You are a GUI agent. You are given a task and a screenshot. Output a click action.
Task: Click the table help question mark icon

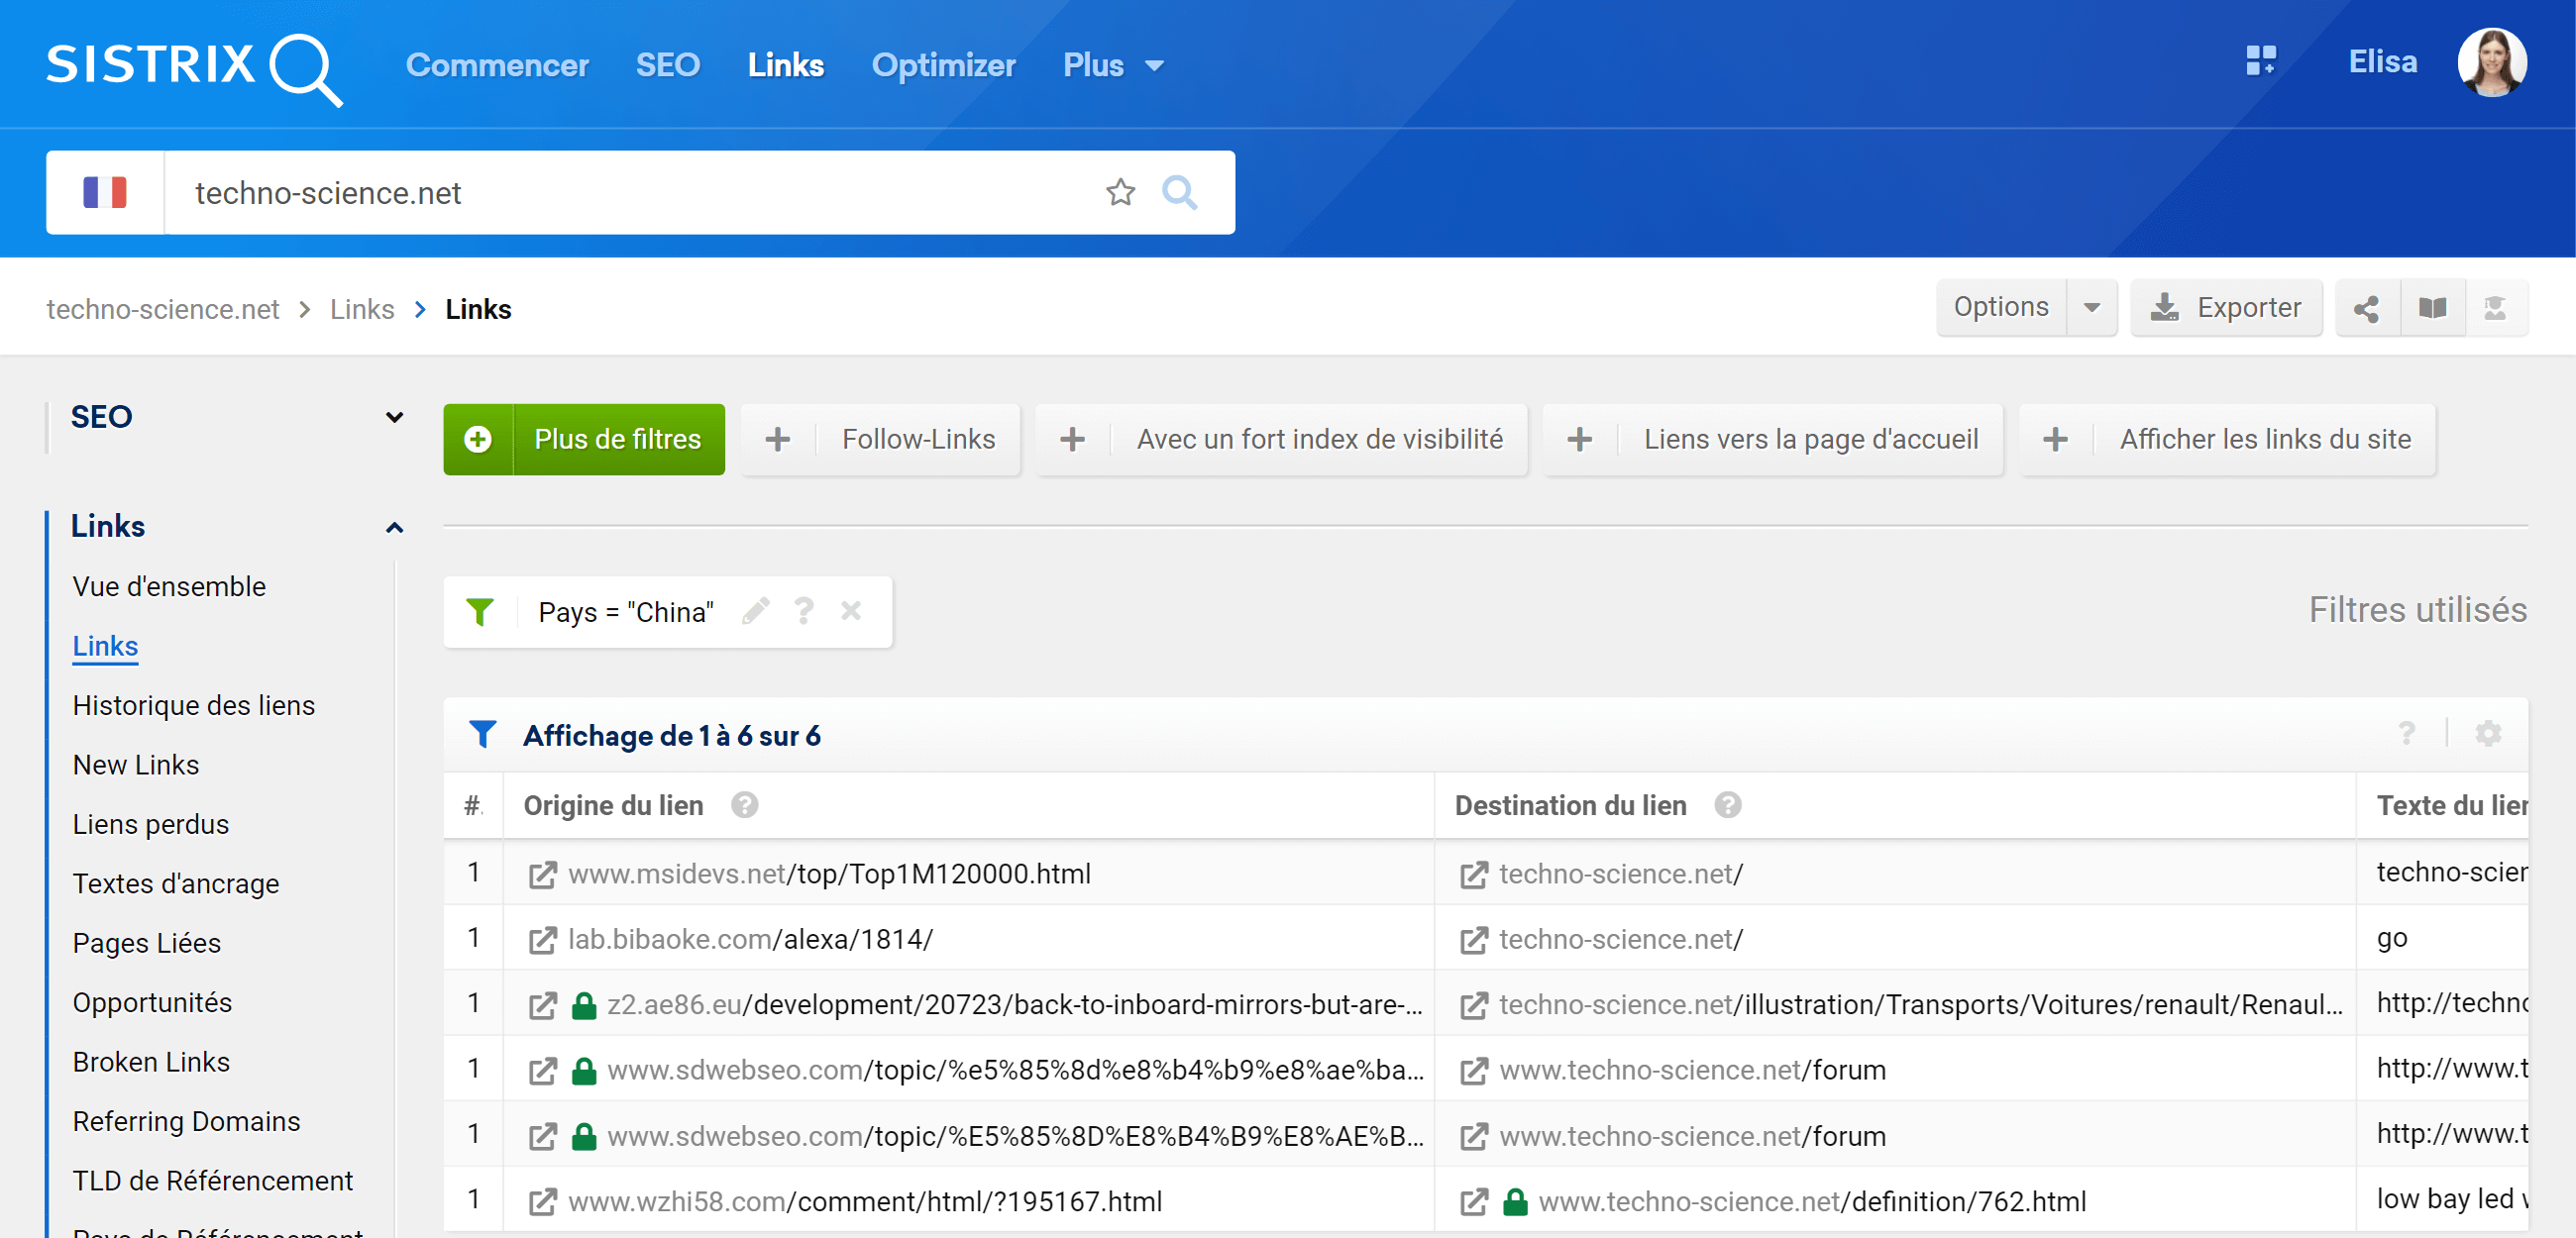2408,734
